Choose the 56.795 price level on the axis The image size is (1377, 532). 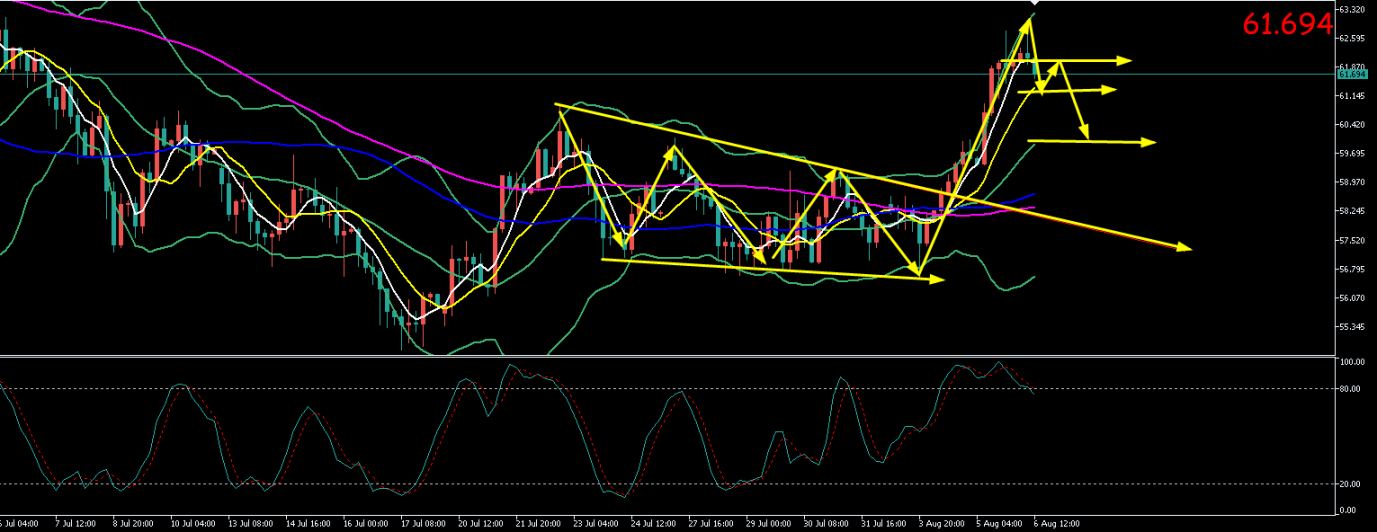tap(1354, 269)
